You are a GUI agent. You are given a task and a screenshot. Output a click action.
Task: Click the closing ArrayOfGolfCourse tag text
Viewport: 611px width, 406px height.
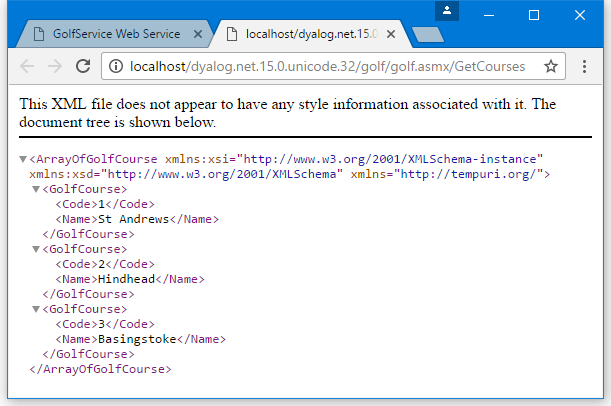pyautogui.click(x=100, y=369)
